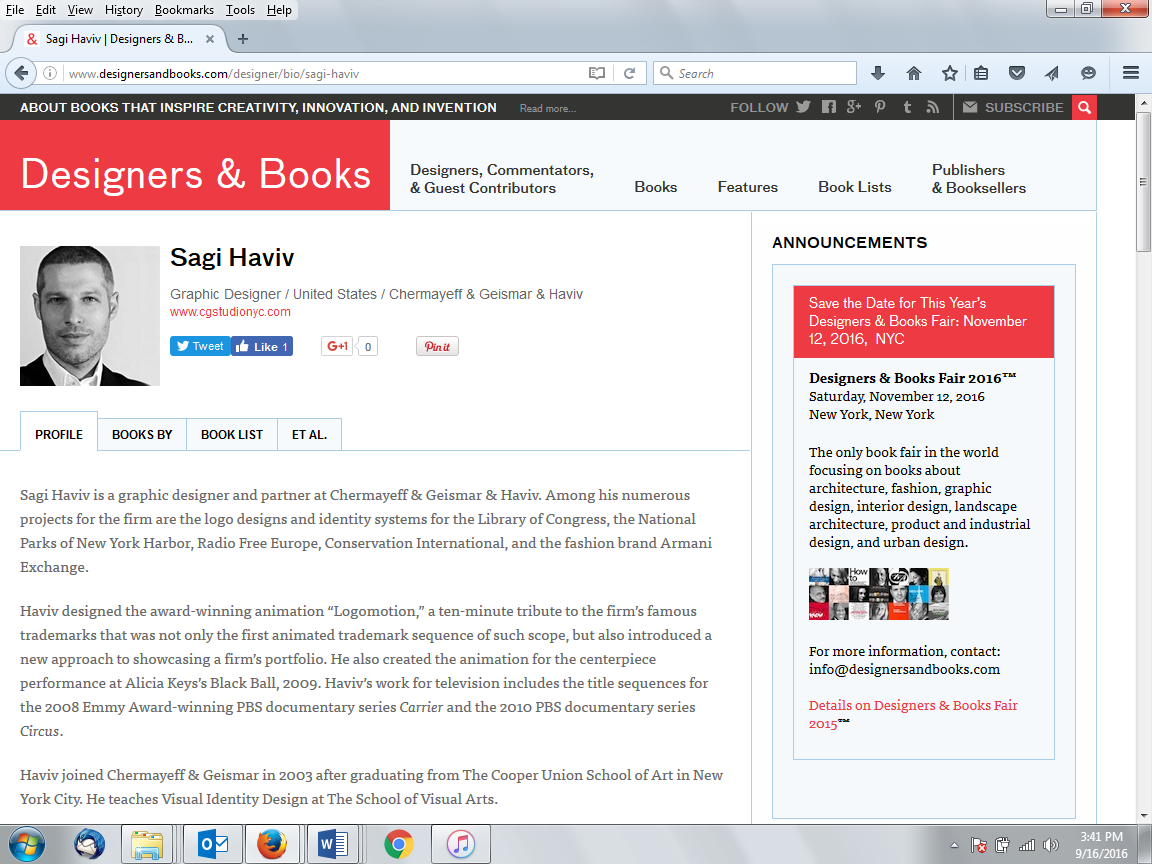Click the Read more... link in top bar
Image resolution: width=1152 pixels, height=864 pixels.
point(547,108)
